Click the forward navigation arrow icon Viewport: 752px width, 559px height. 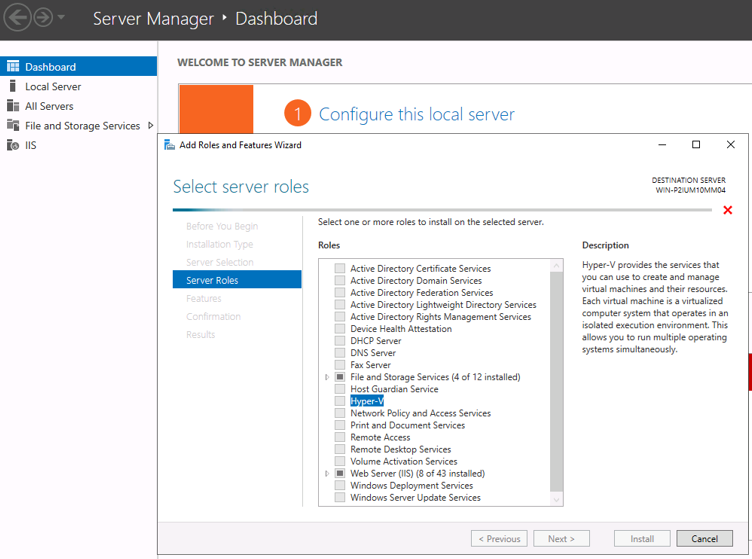pos(44,18)
